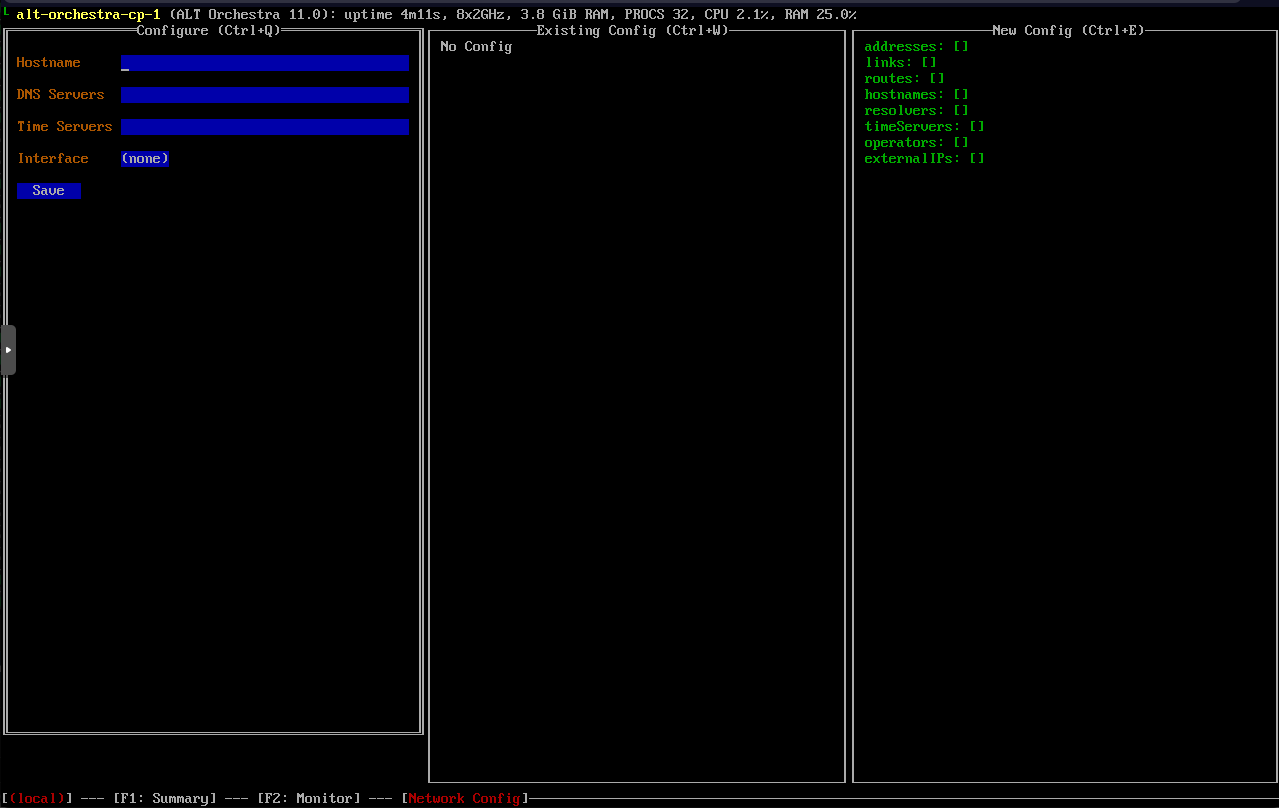The width and height of the screenshot is (1279, 808).
Task: Click the 'Interface' field label
Action: [x=52, y=159]
